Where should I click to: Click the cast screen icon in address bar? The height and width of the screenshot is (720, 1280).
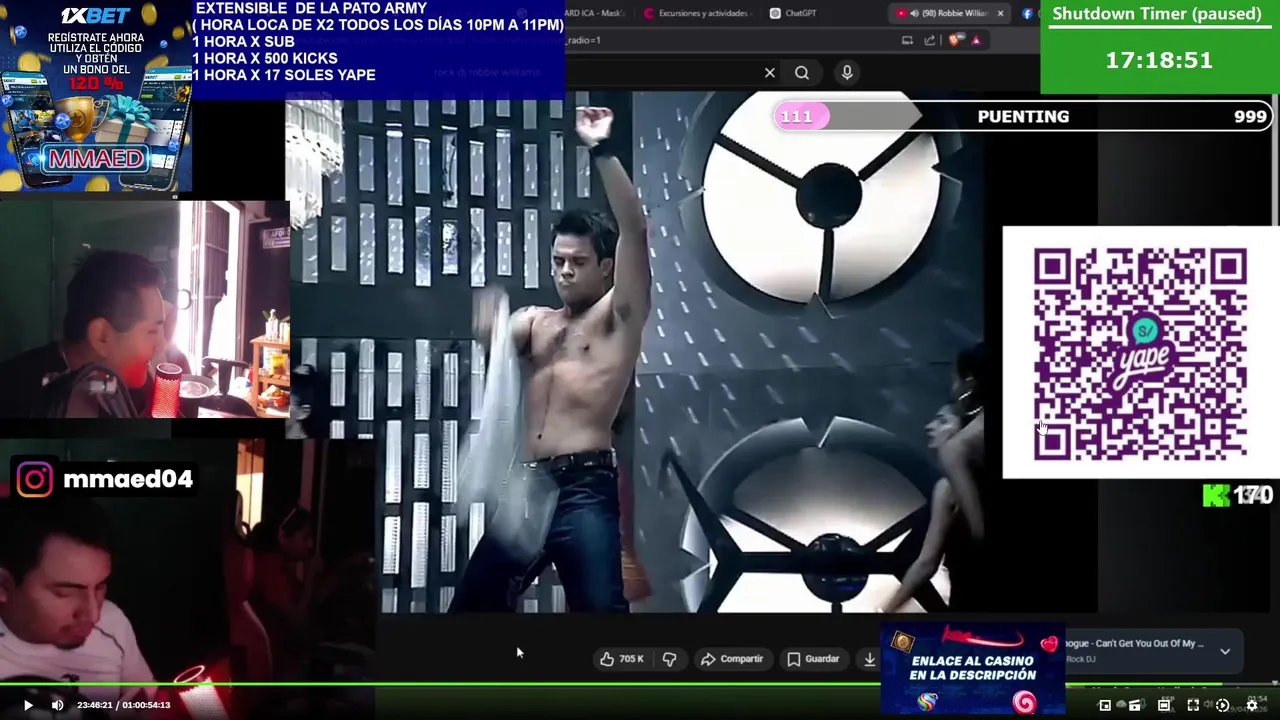[x=907, y=40]
